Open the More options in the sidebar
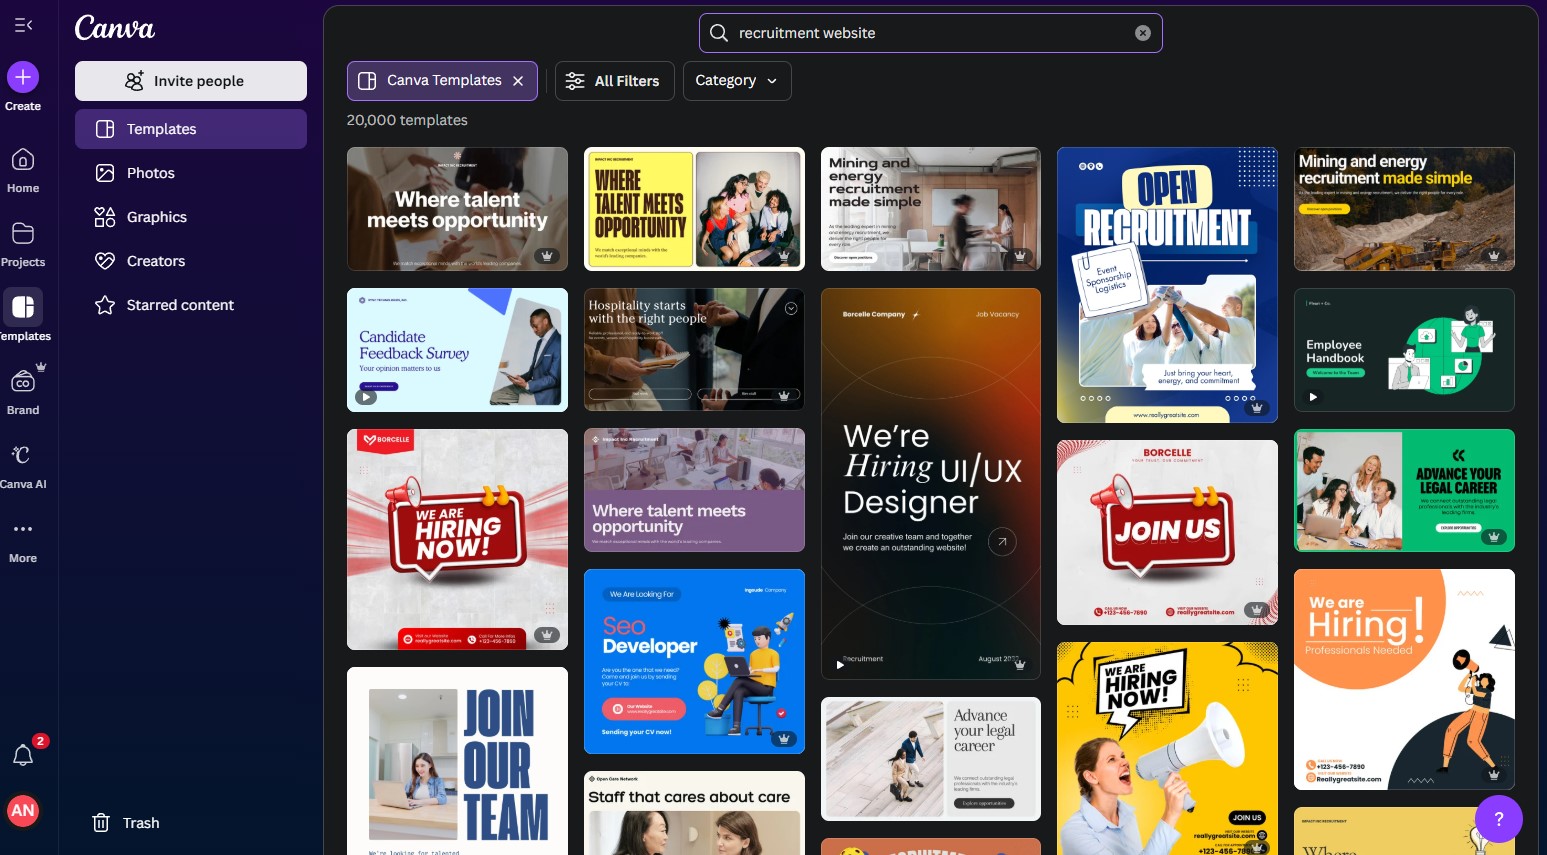The image size is (1547, 855). point(22,529)
